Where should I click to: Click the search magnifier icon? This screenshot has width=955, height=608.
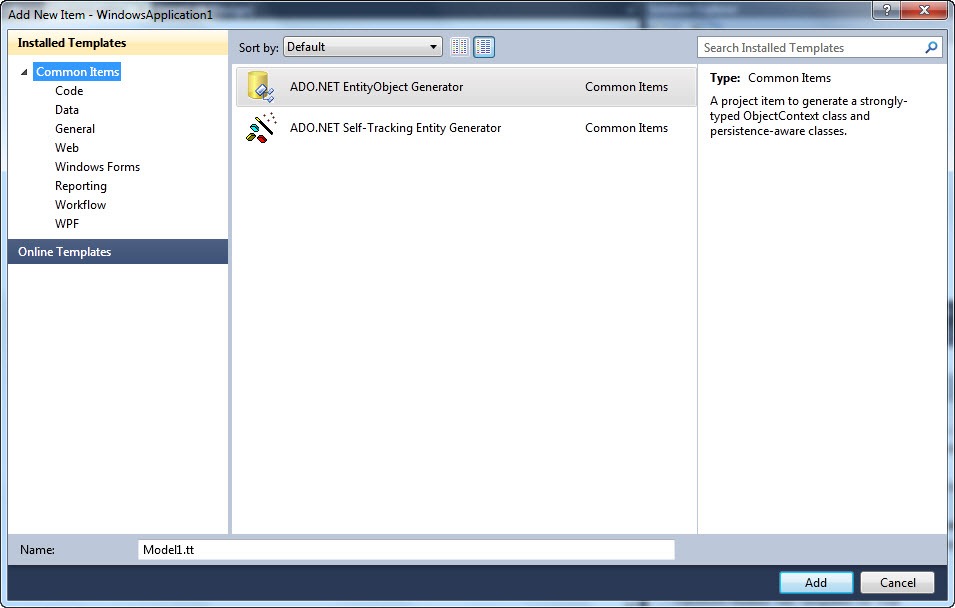click(931, 48)
